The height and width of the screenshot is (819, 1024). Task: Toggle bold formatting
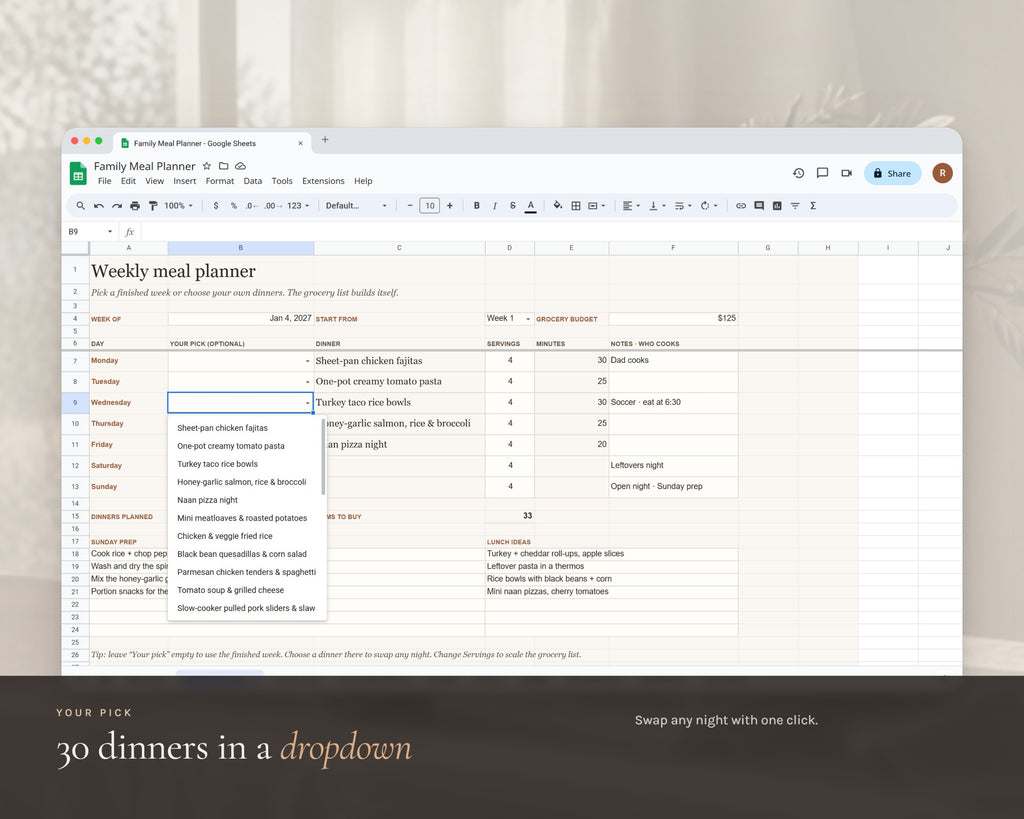[477, 206]
